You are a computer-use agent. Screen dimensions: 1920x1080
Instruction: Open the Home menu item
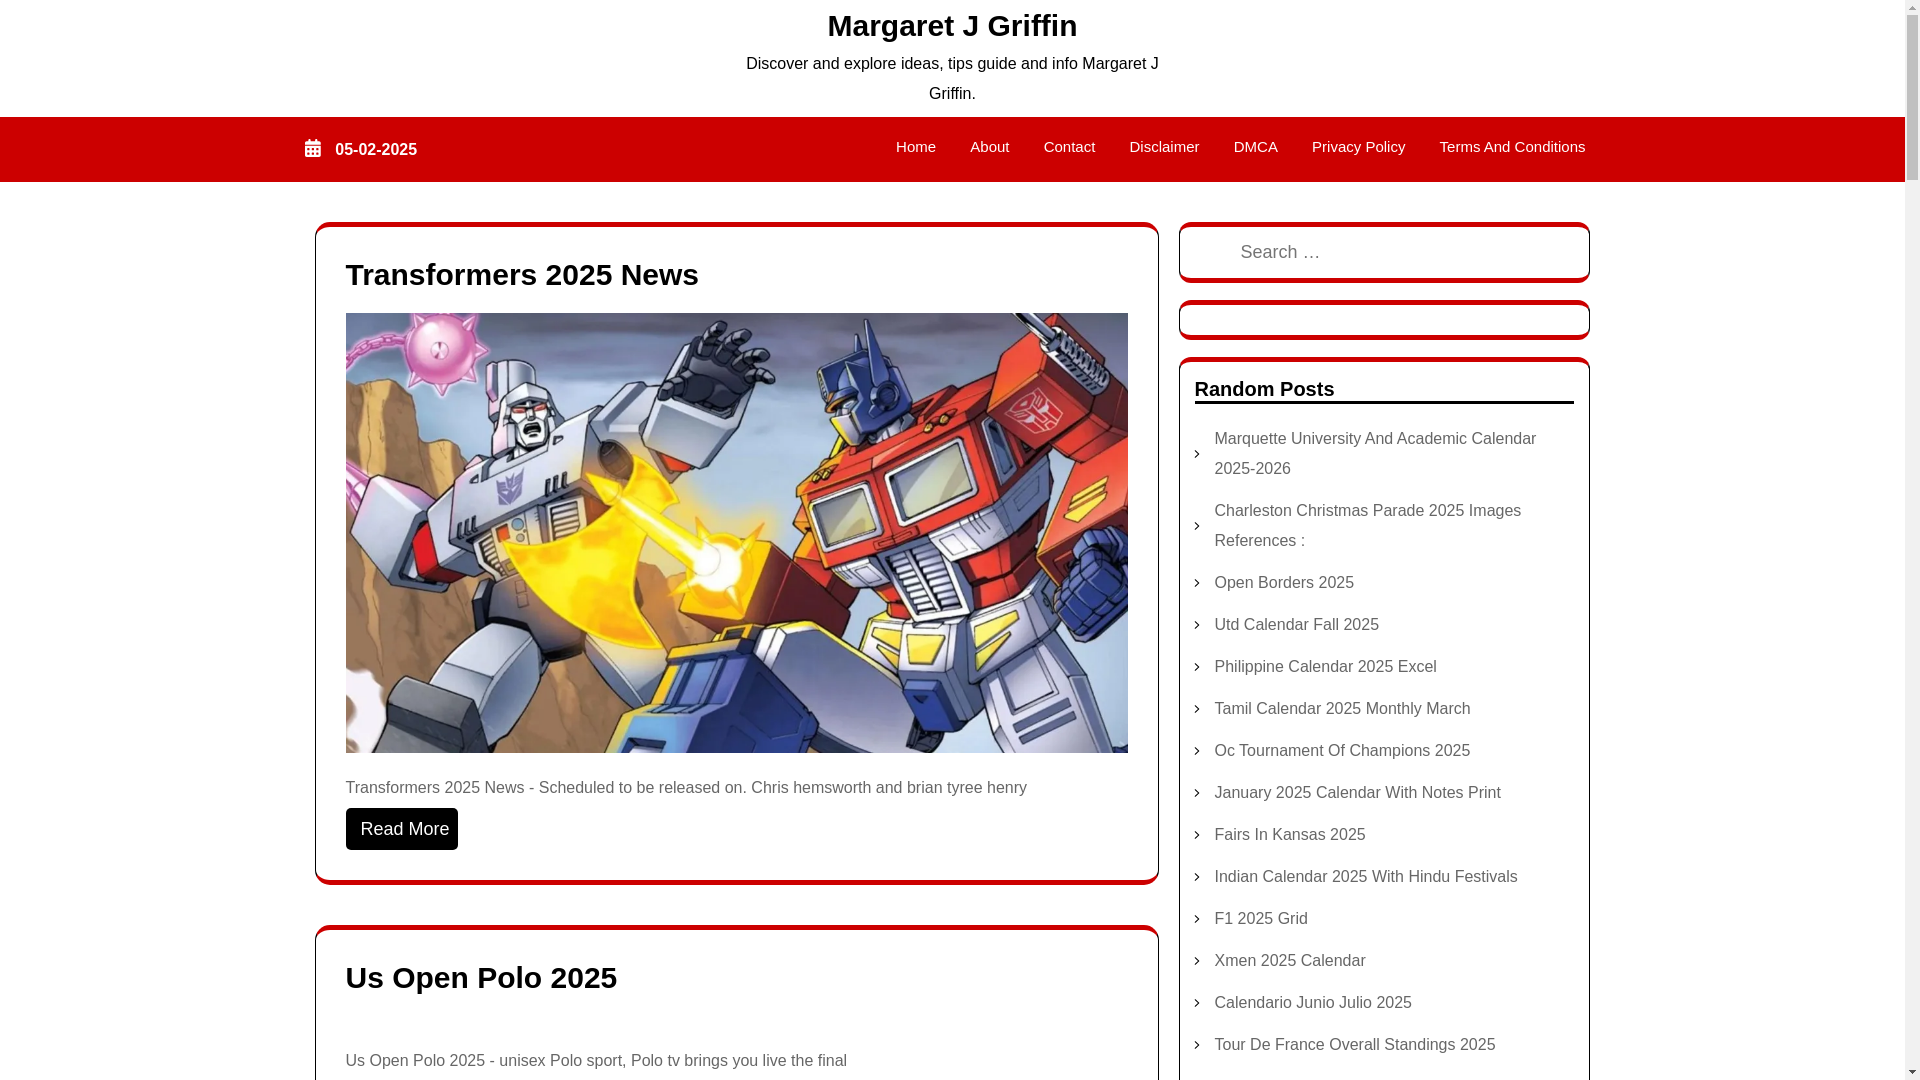pos(915,147)
